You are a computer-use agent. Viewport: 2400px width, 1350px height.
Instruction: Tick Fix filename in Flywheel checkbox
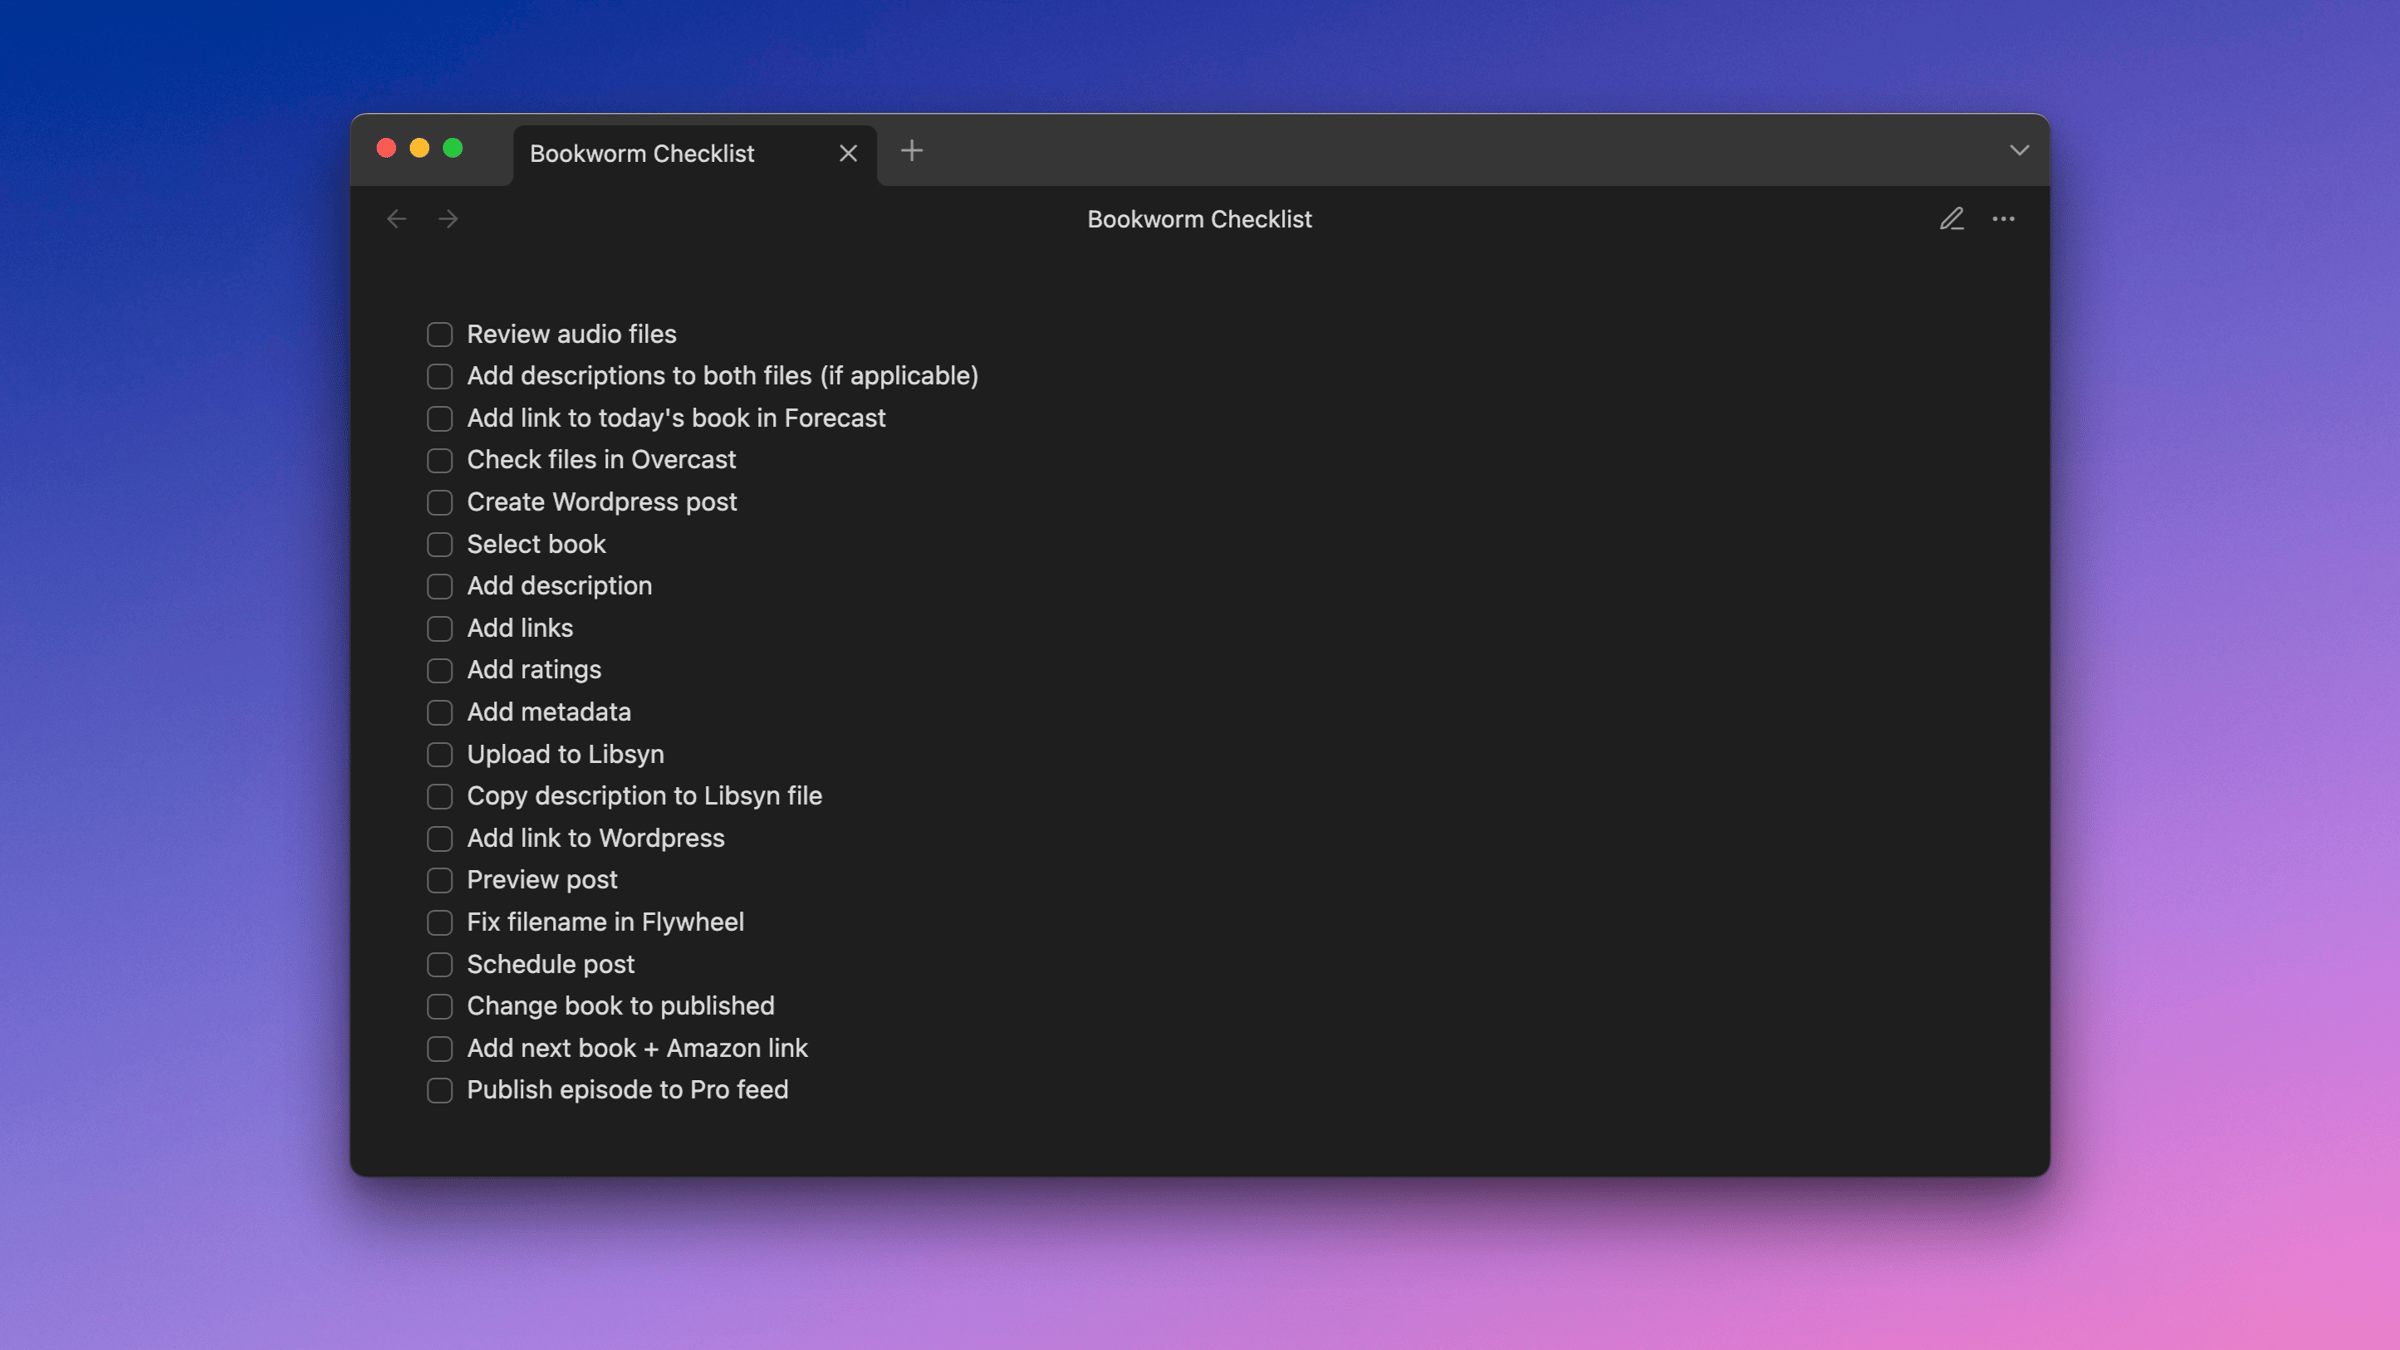[x=439, y=922]
